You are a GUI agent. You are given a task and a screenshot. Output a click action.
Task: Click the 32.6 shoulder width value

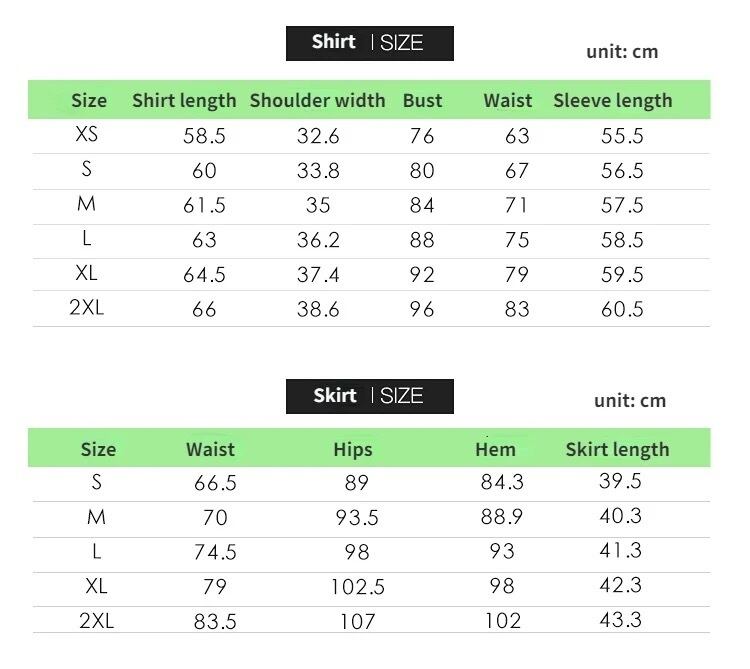tap(318, 137)
